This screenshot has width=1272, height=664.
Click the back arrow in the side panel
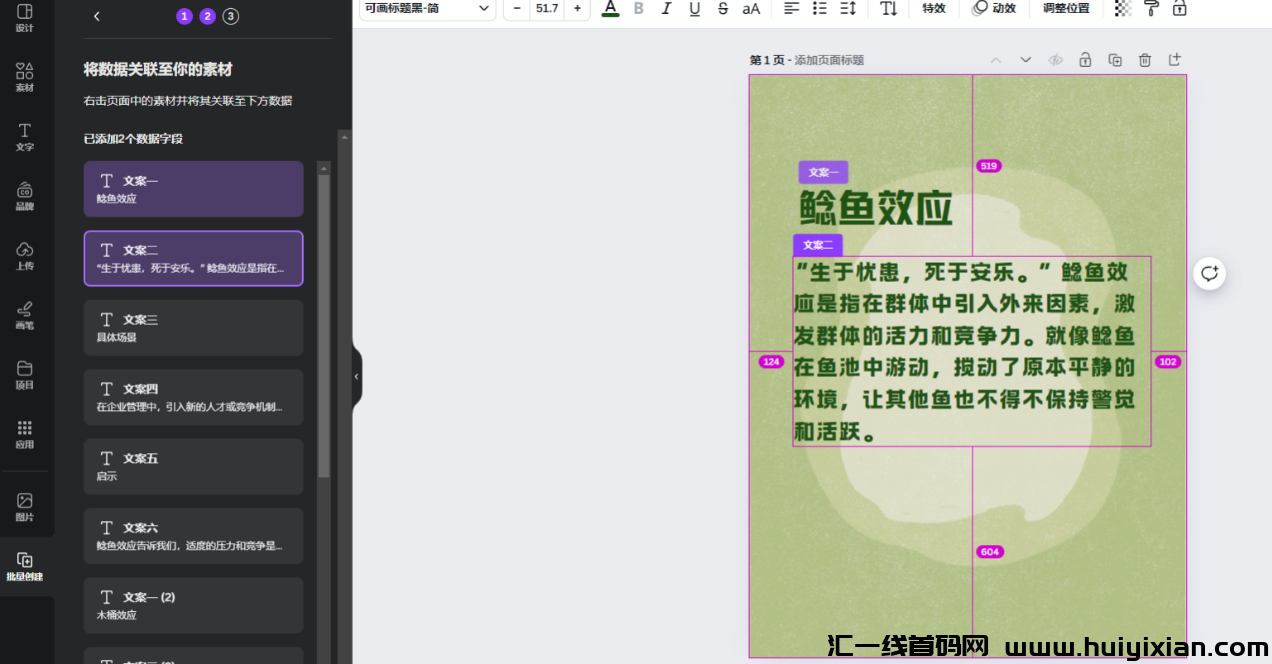coord(96,16)
